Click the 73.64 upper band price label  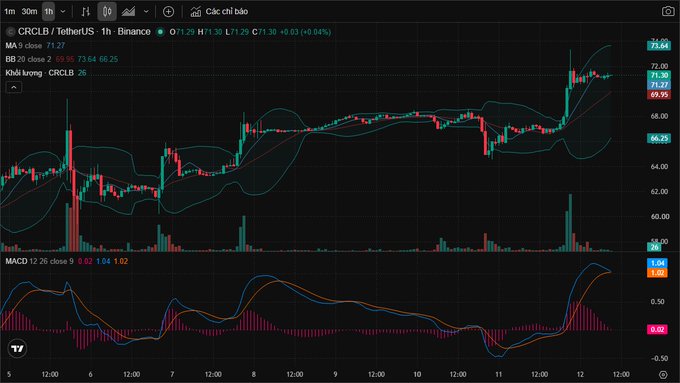coord(659,46)
